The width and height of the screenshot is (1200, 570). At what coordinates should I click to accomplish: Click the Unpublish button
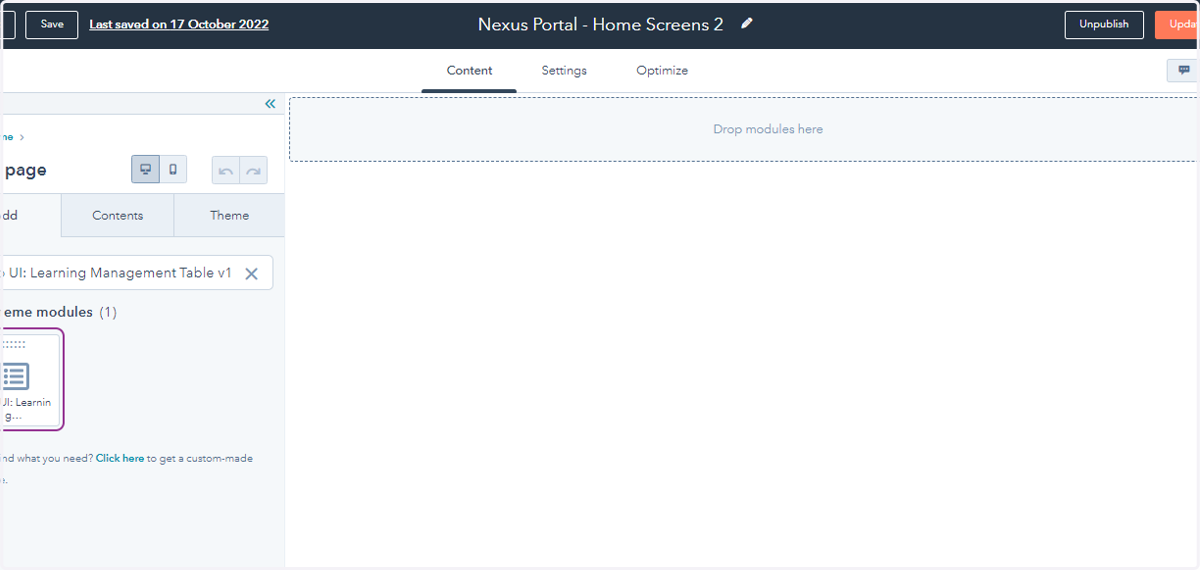click(1104, 24)
